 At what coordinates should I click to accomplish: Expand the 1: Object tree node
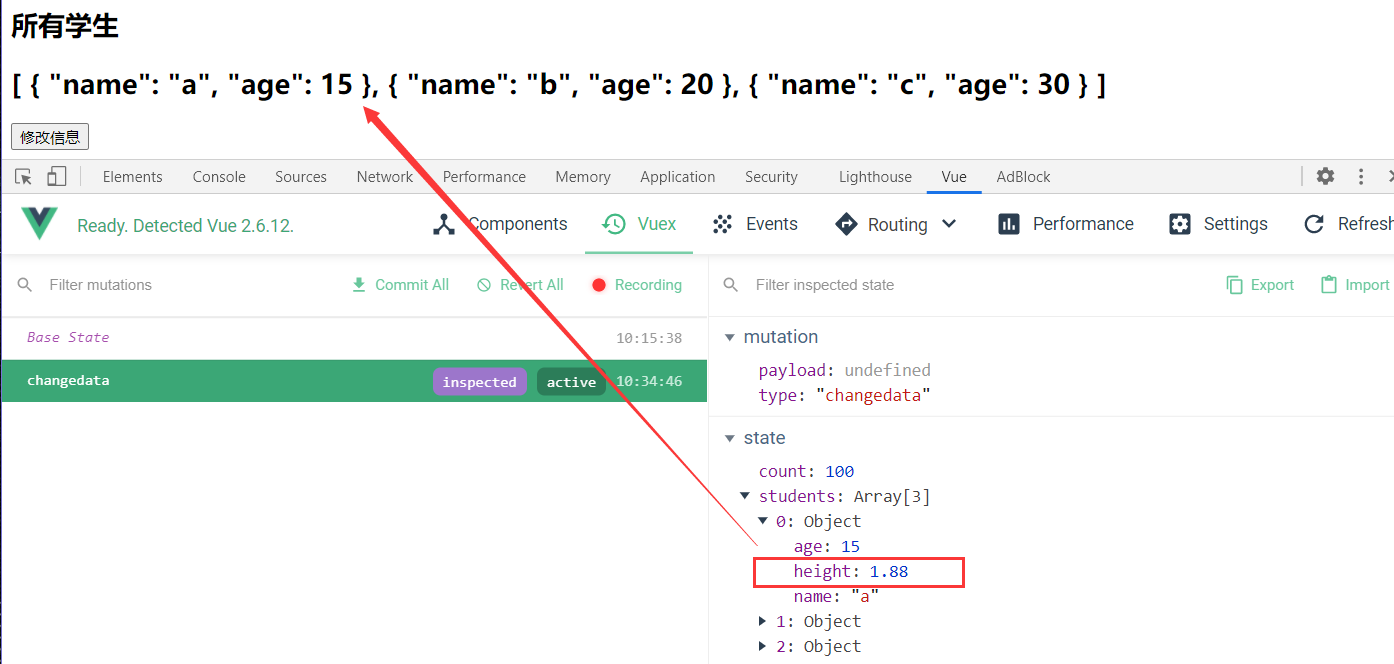[x=764, y=621]
